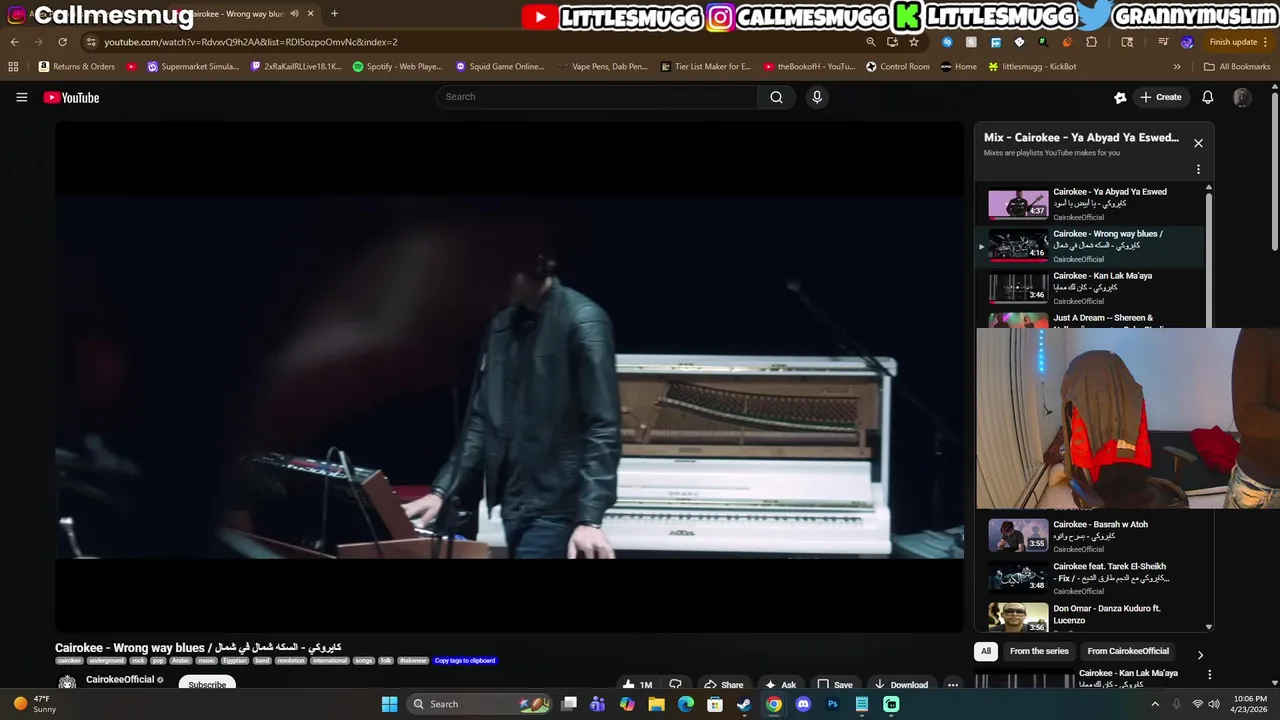Click the Ask button under the video
The height and width of the screenshot is (720, 1280).
781,685
